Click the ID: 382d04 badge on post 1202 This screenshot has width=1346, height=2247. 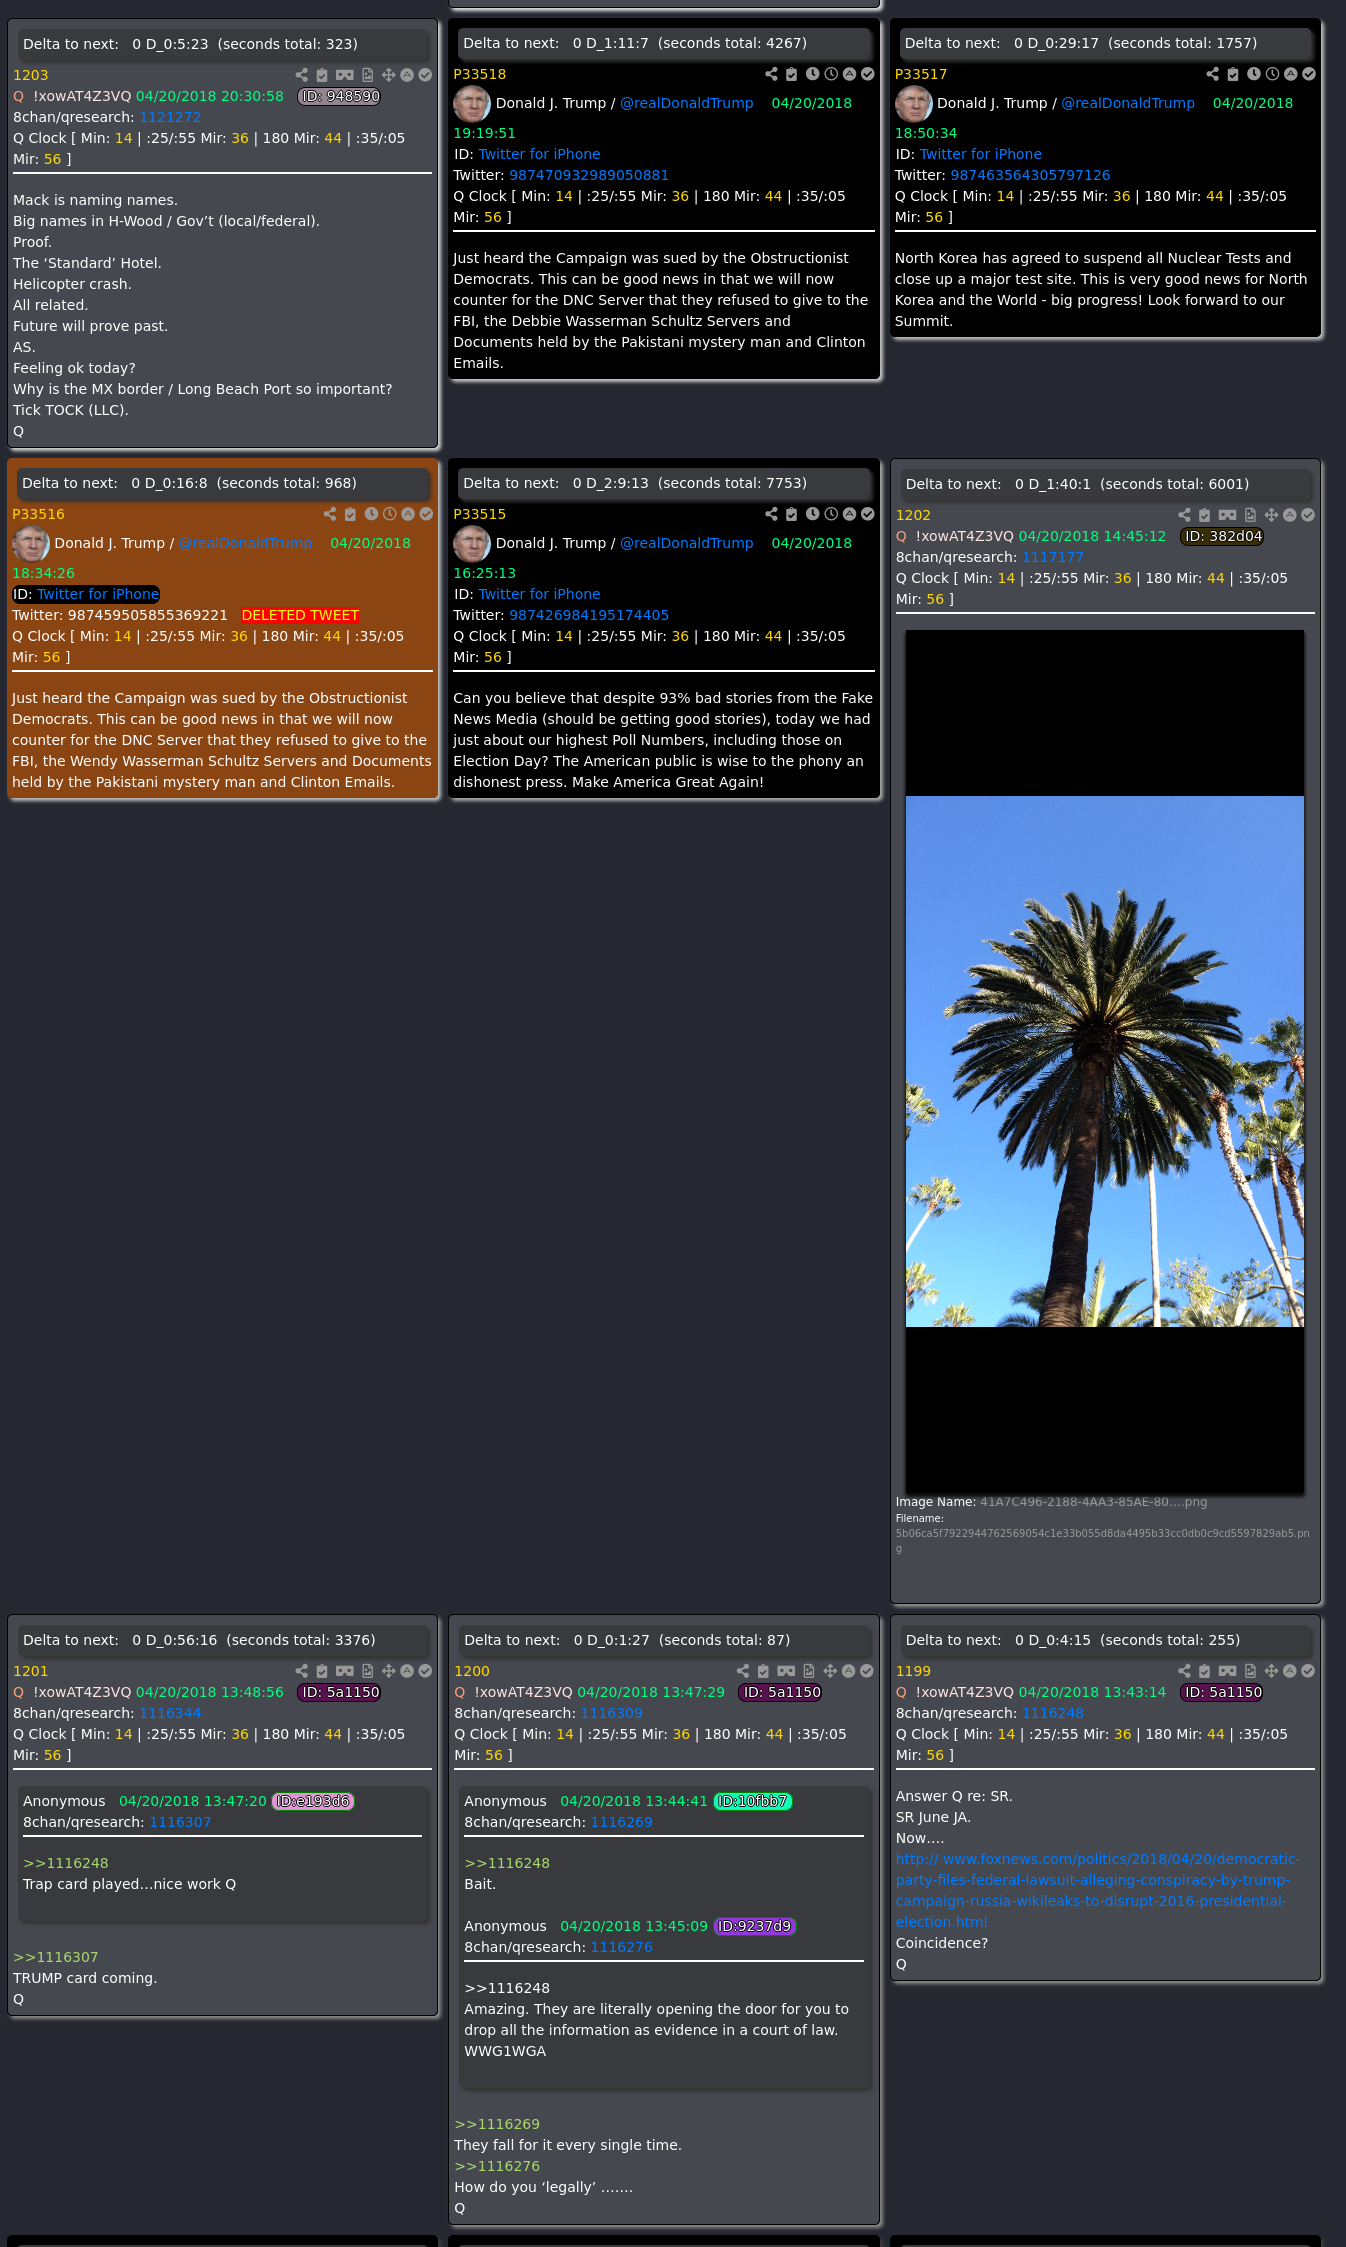coord(1223,536)
